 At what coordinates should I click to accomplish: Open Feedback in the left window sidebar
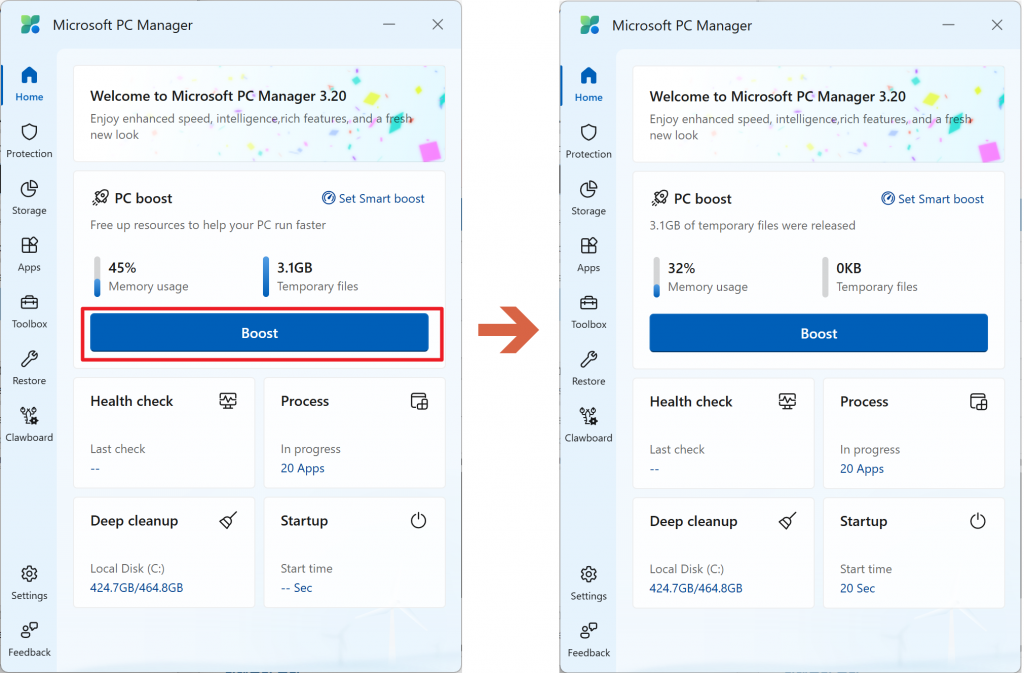pos(29,640)
